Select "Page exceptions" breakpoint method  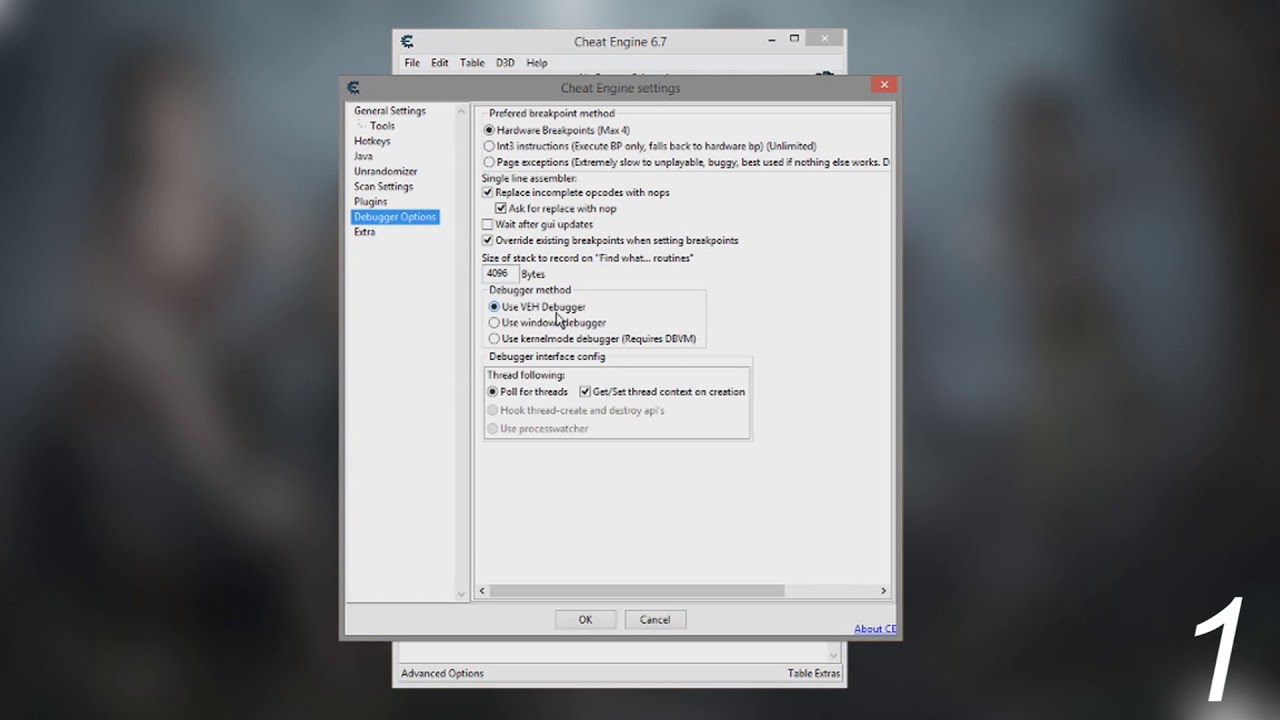point(489,162)
